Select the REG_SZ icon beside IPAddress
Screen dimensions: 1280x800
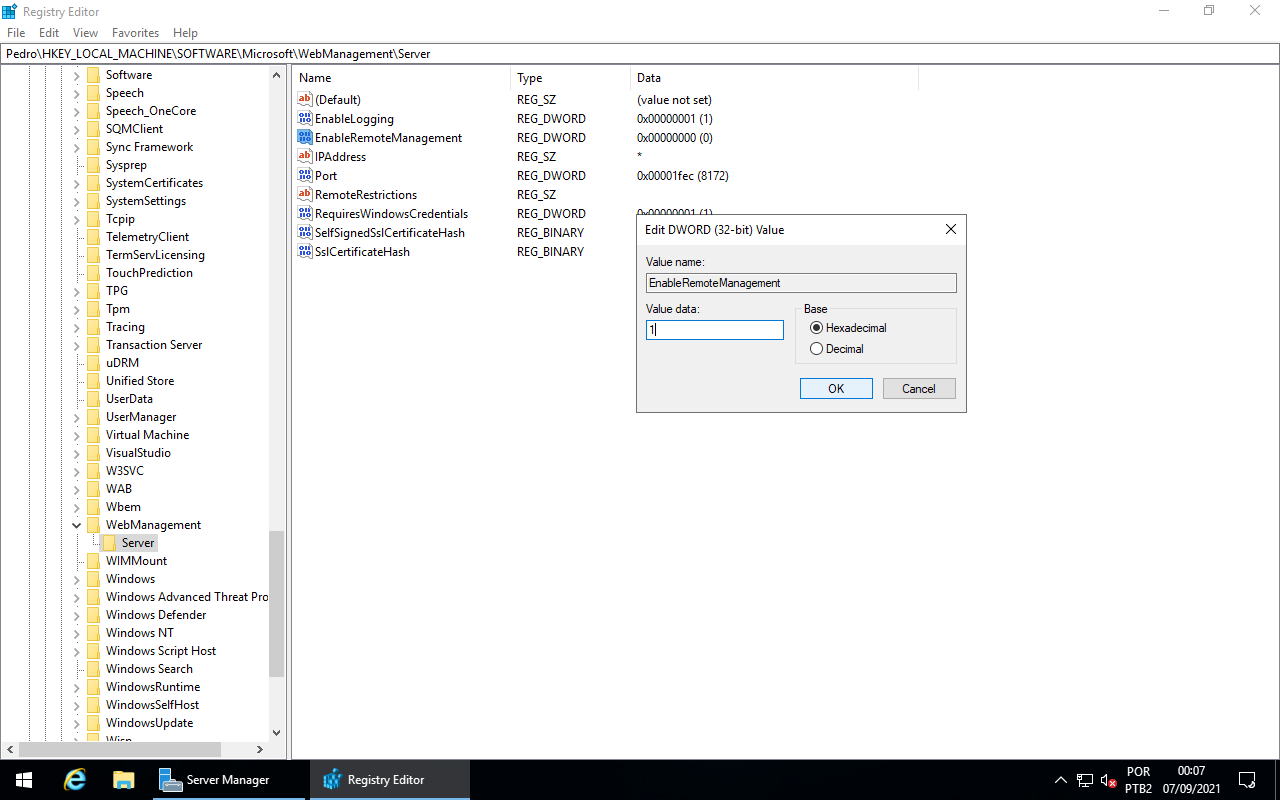[x=305, y=156]
